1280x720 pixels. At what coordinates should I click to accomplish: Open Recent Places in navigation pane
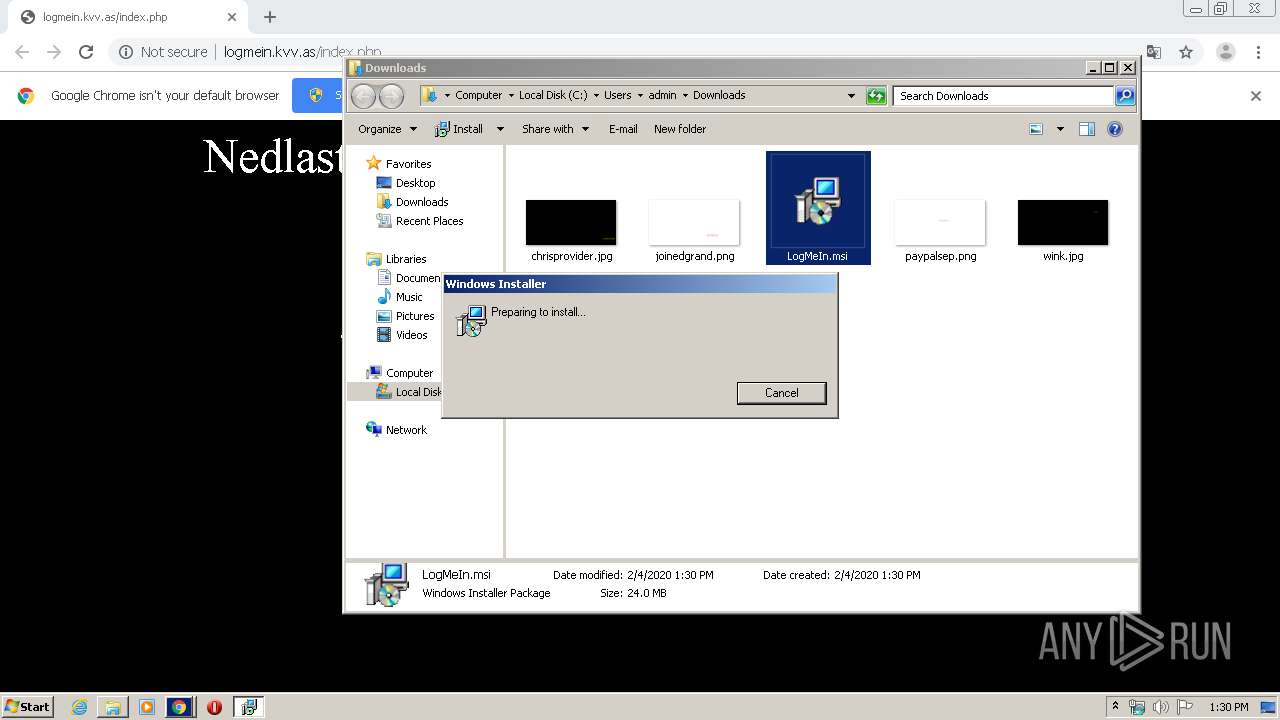tap(429, 221)
